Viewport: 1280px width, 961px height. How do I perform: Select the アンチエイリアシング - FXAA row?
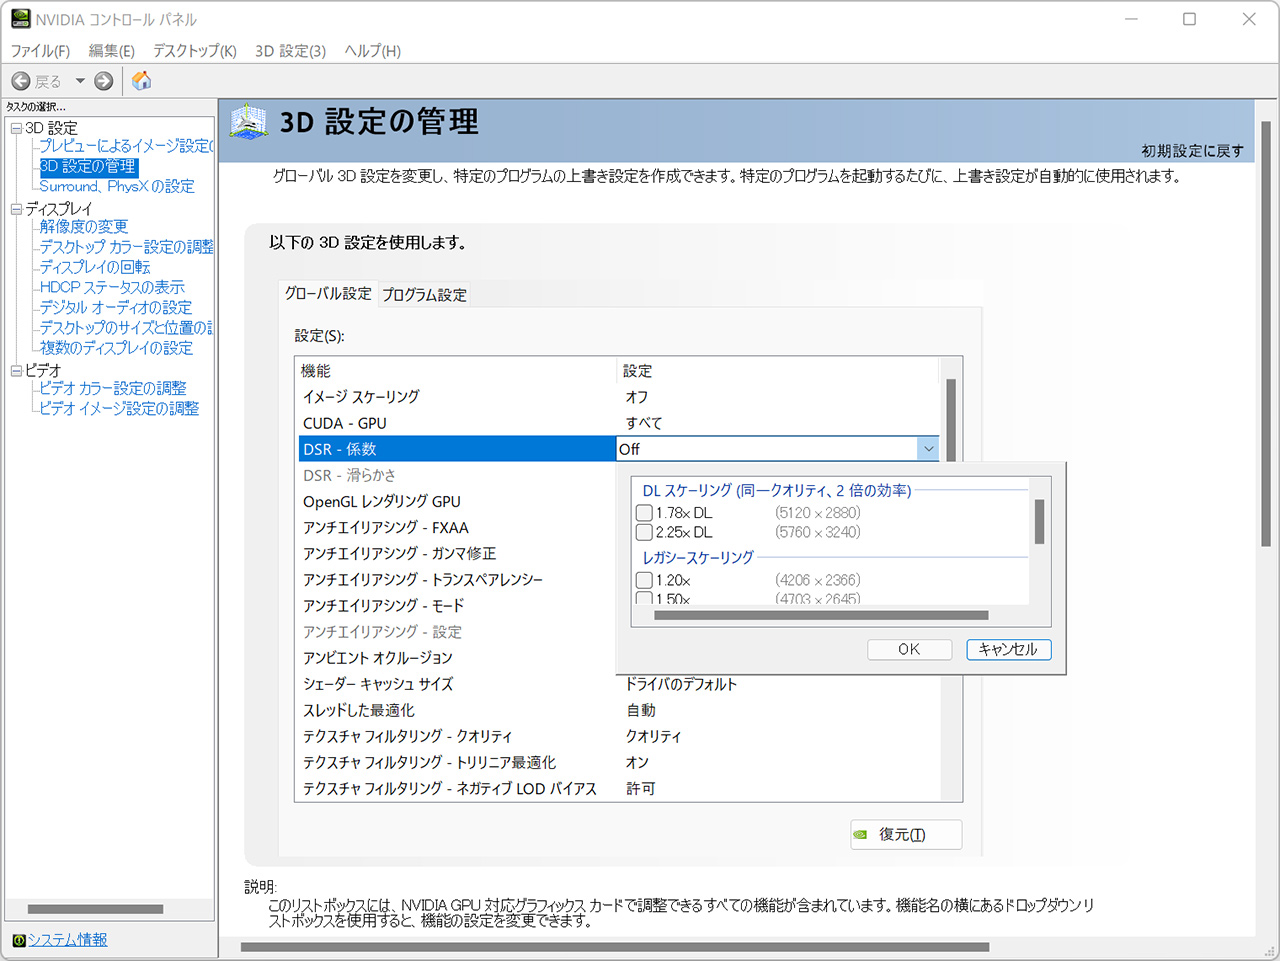(x=457, y=527)
